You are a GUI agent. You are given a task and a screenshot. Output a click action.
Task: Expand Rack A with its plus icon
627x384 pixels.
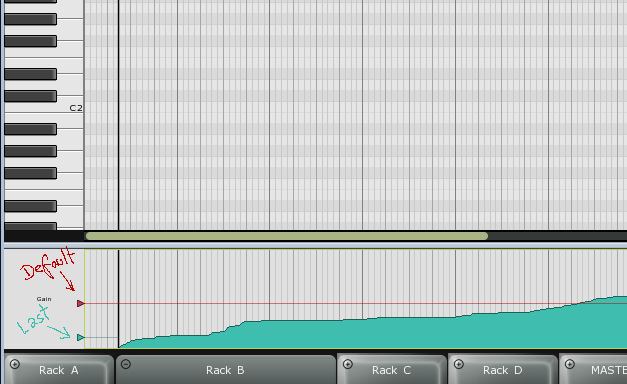coord(15,364)
